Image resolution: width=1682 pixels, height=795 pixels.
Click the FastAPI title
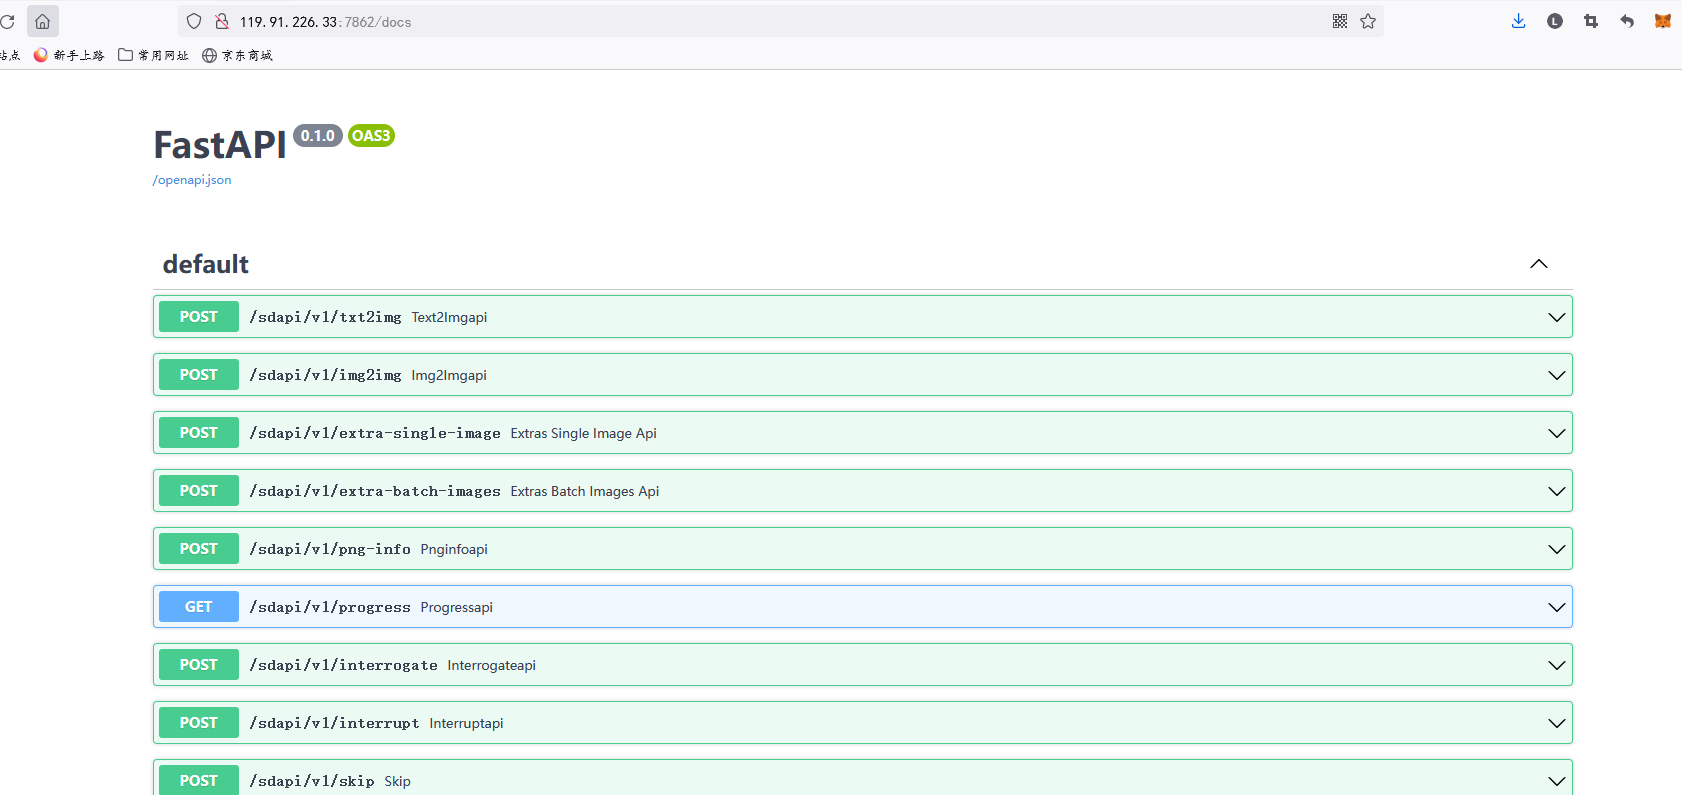pos(220,145)
